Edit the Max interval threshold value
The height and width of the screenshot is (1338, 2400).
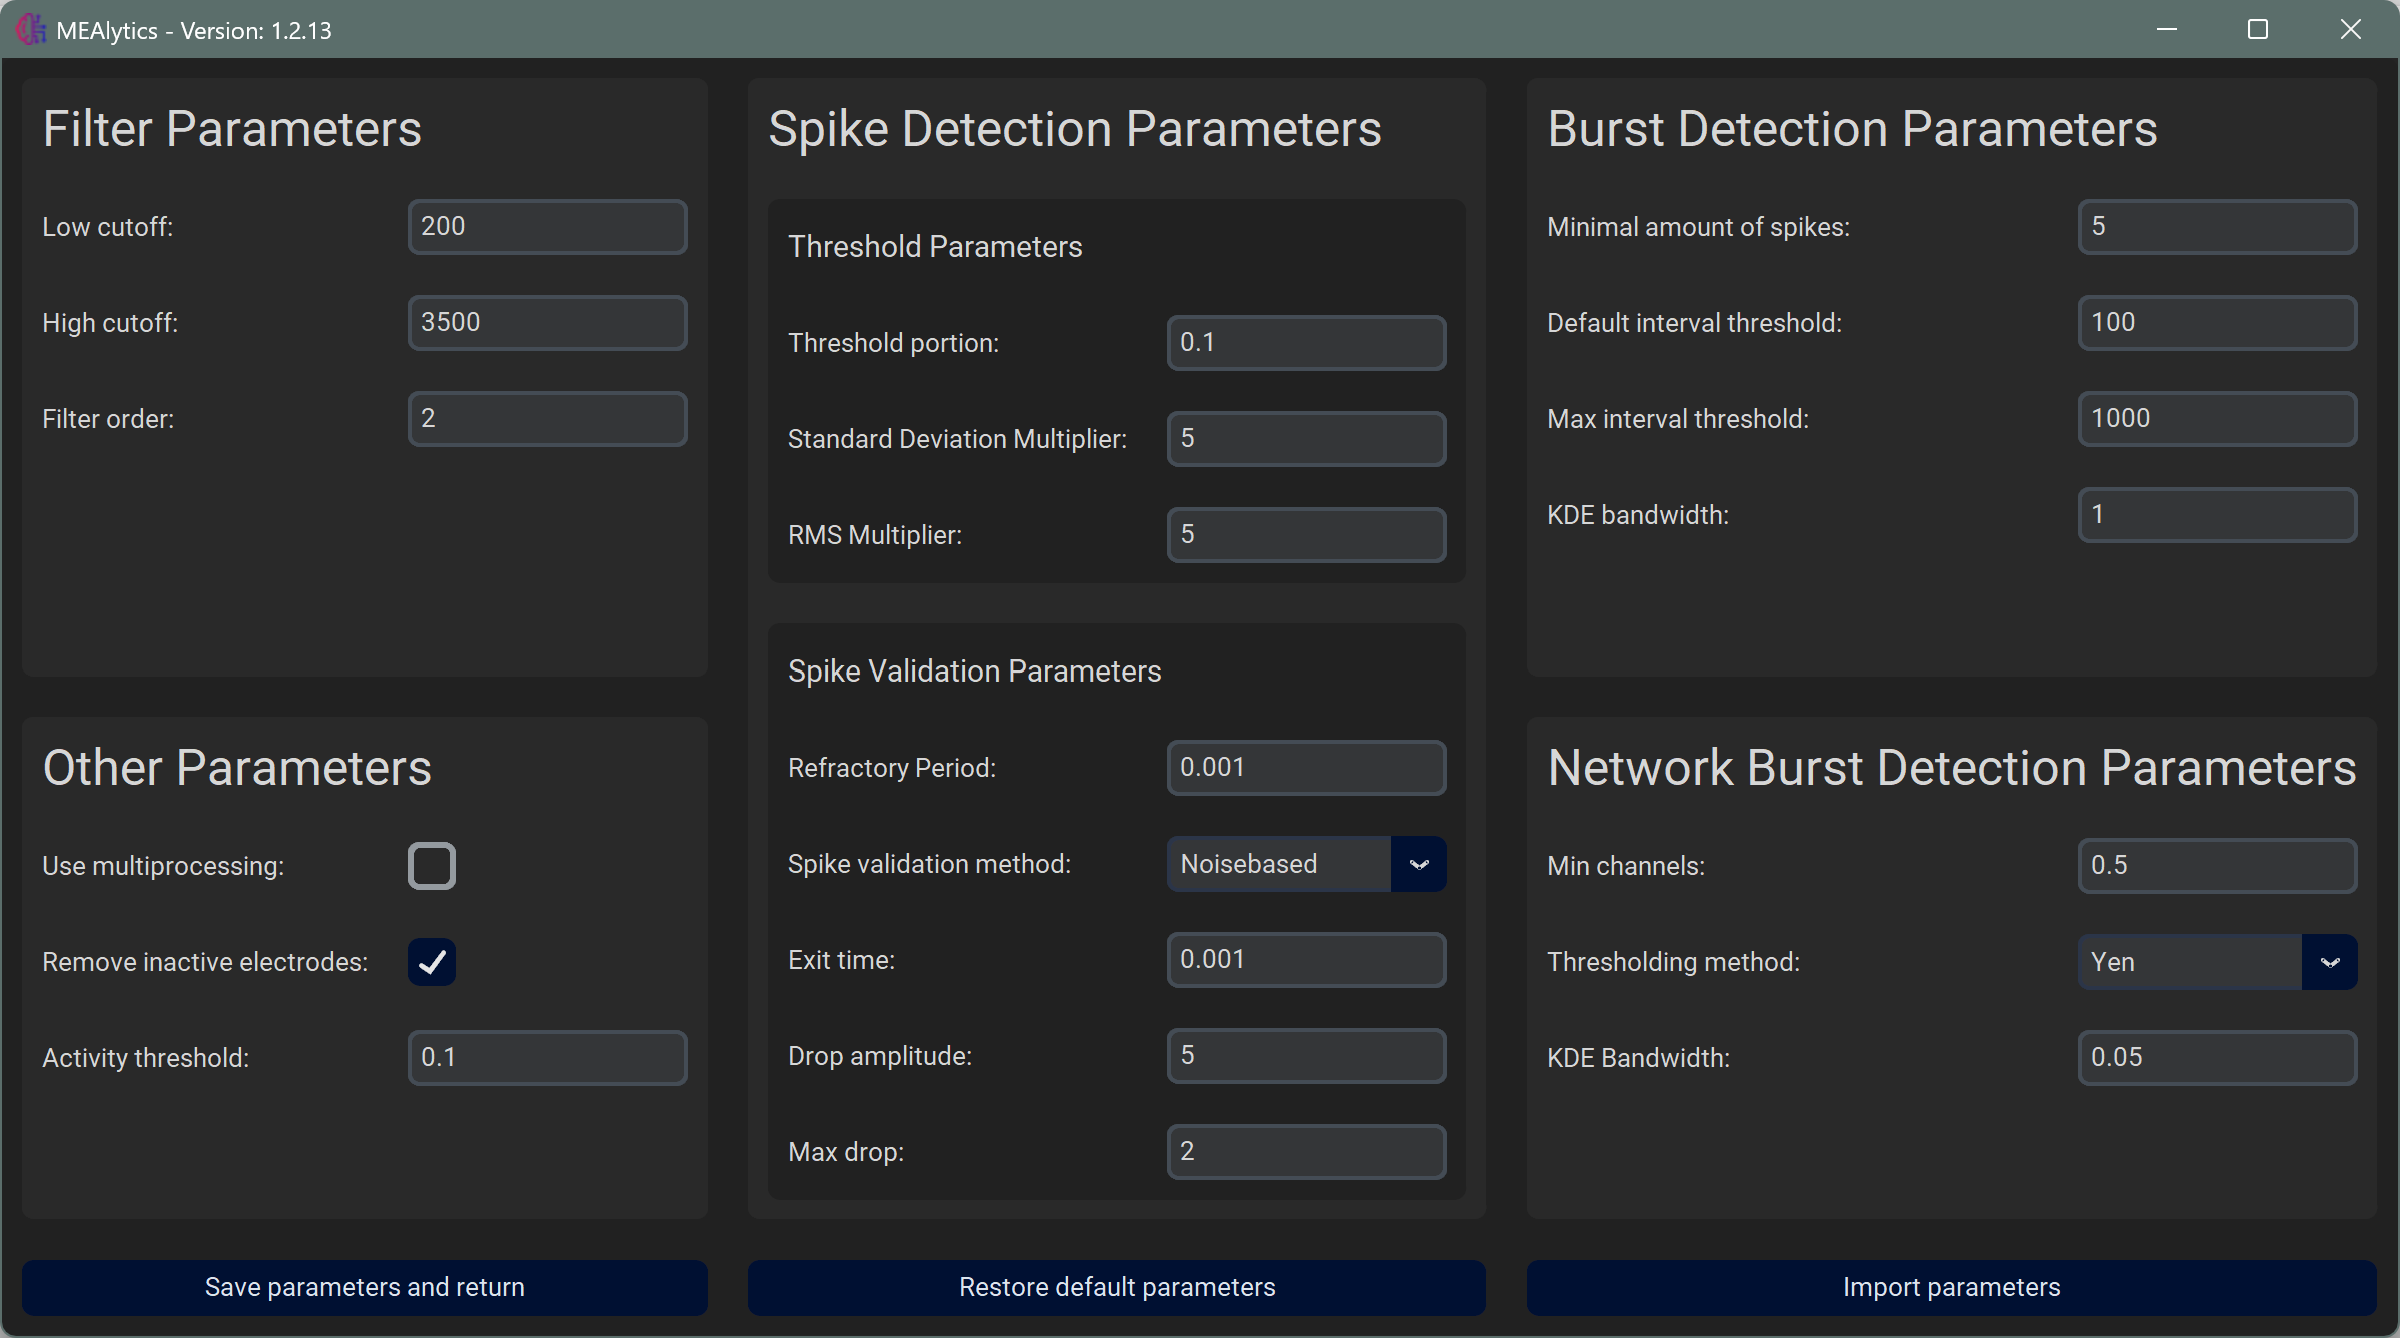coord(2216,419)
